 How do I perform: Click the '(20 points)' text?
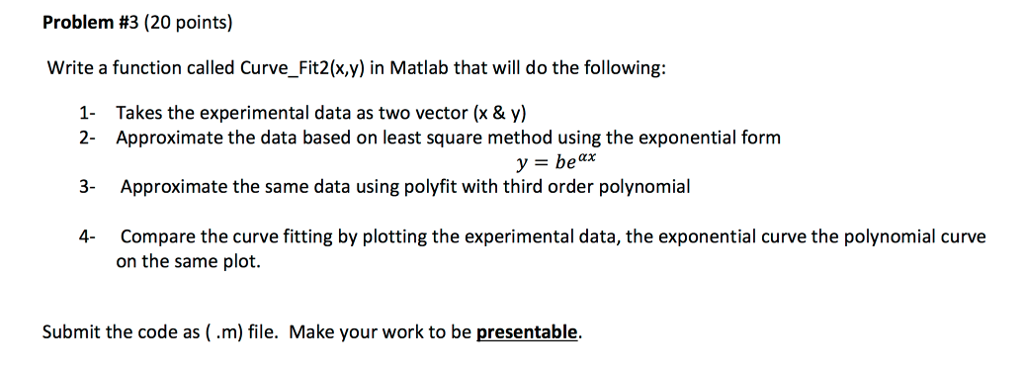point(188,25)
